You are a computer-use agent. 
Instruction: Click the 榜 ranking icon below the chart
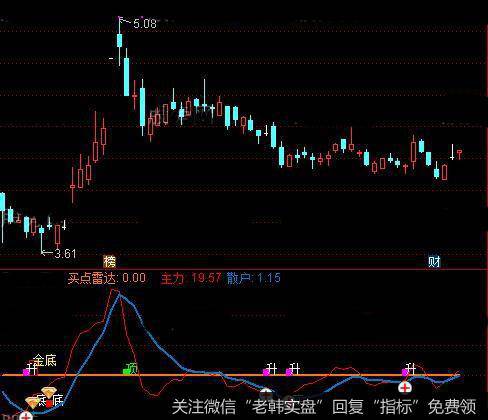coord(109,262)
